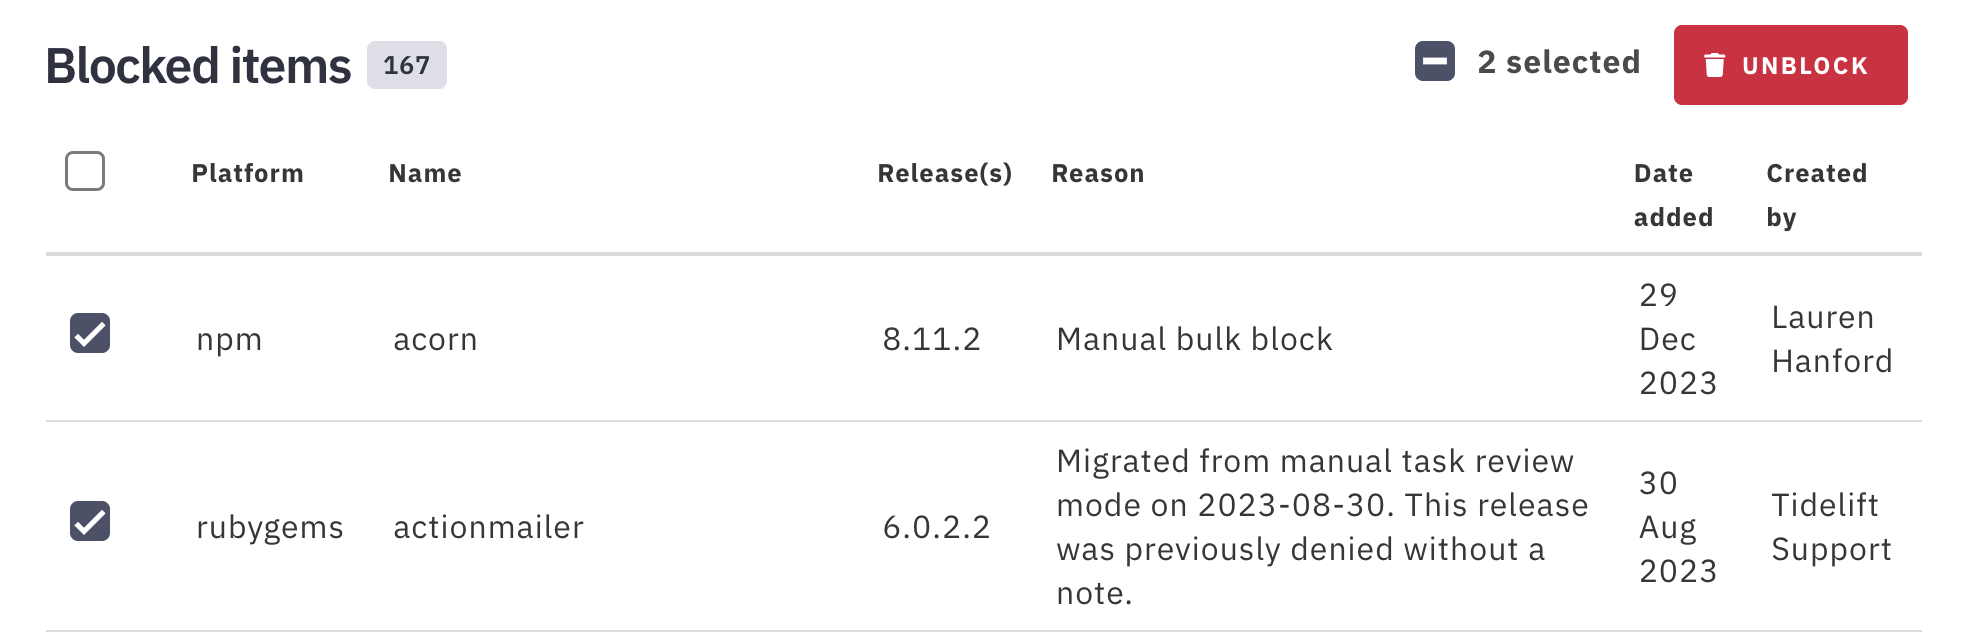Select the package name acorn
Screen dimensions: 1966x640
(434, 339)
